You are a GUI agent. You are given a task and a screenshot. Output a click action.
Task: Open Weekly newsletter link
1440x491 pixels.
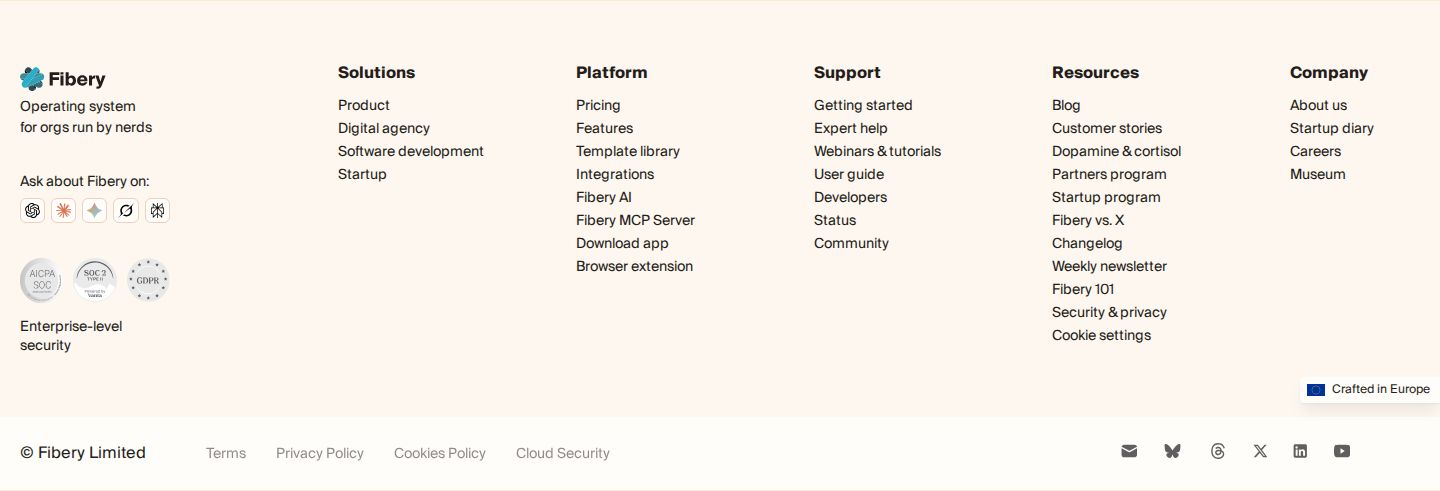[1109, 266]
